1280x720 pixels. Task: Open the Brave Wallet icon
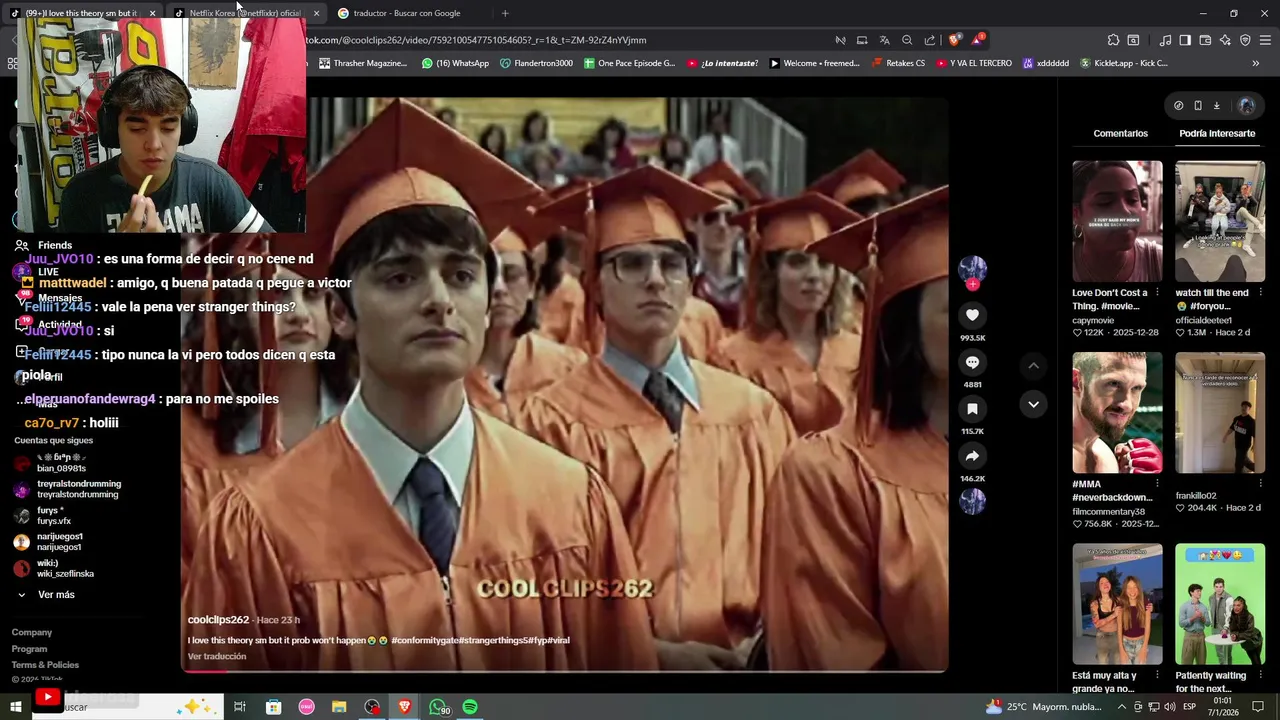click(1205, 40)
